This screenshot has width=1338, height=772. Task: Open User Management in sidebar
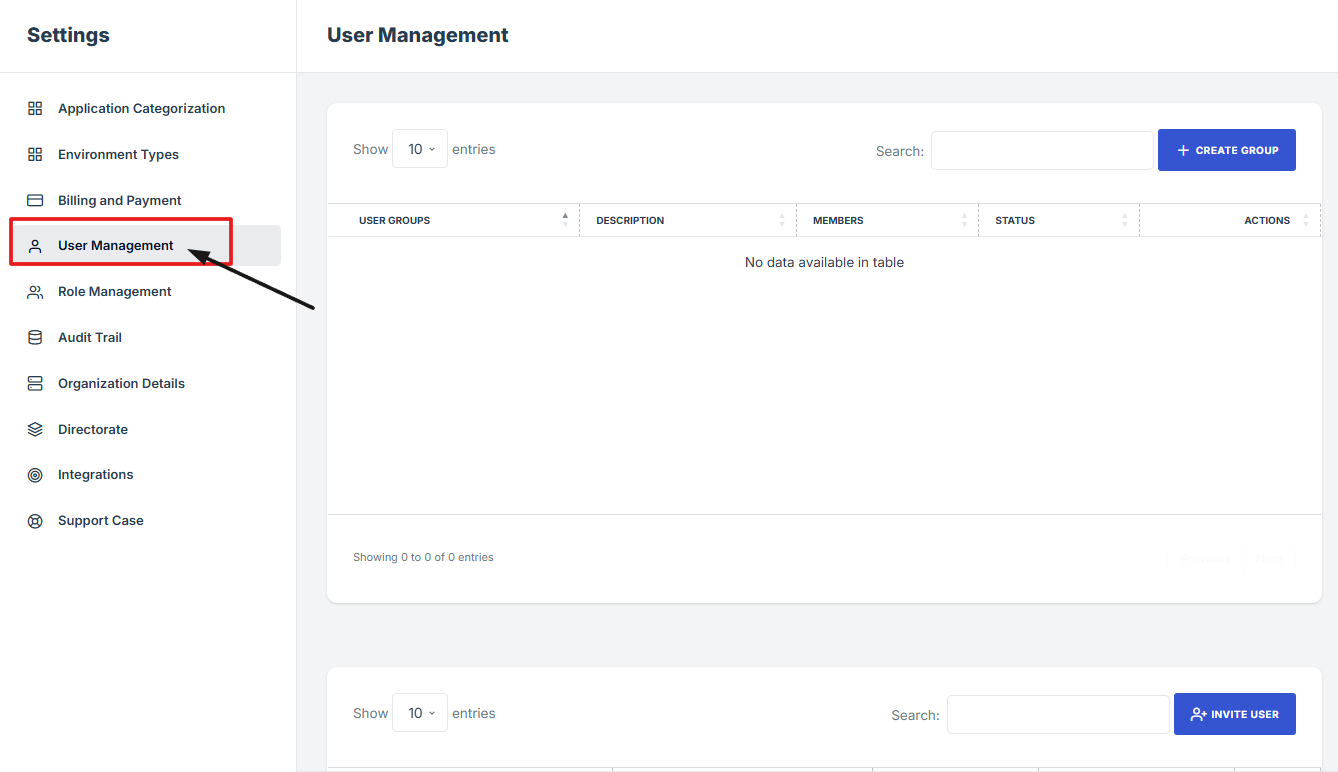[x=116, y=246]
